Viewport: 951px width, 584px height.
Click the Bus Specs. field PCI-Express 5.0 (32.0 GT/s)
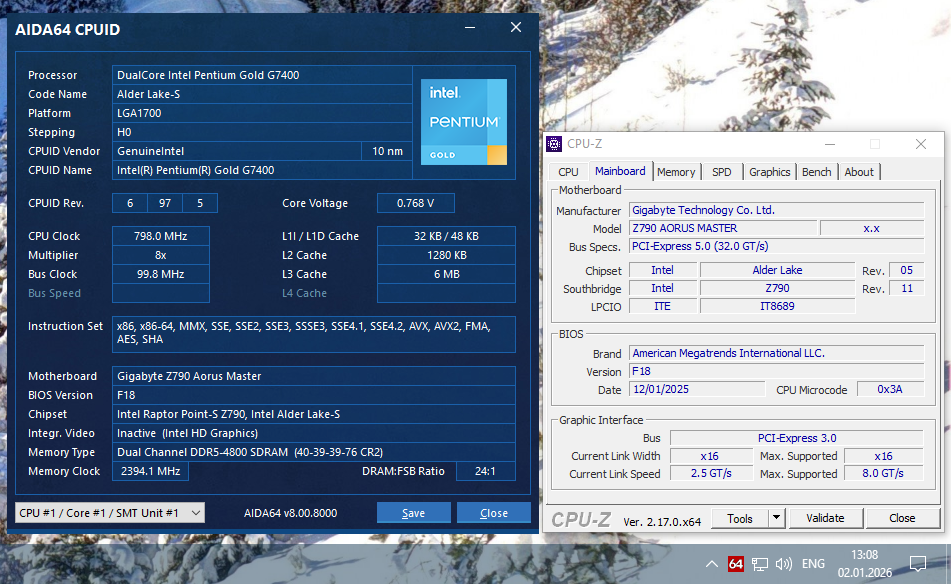coord(776,246)
